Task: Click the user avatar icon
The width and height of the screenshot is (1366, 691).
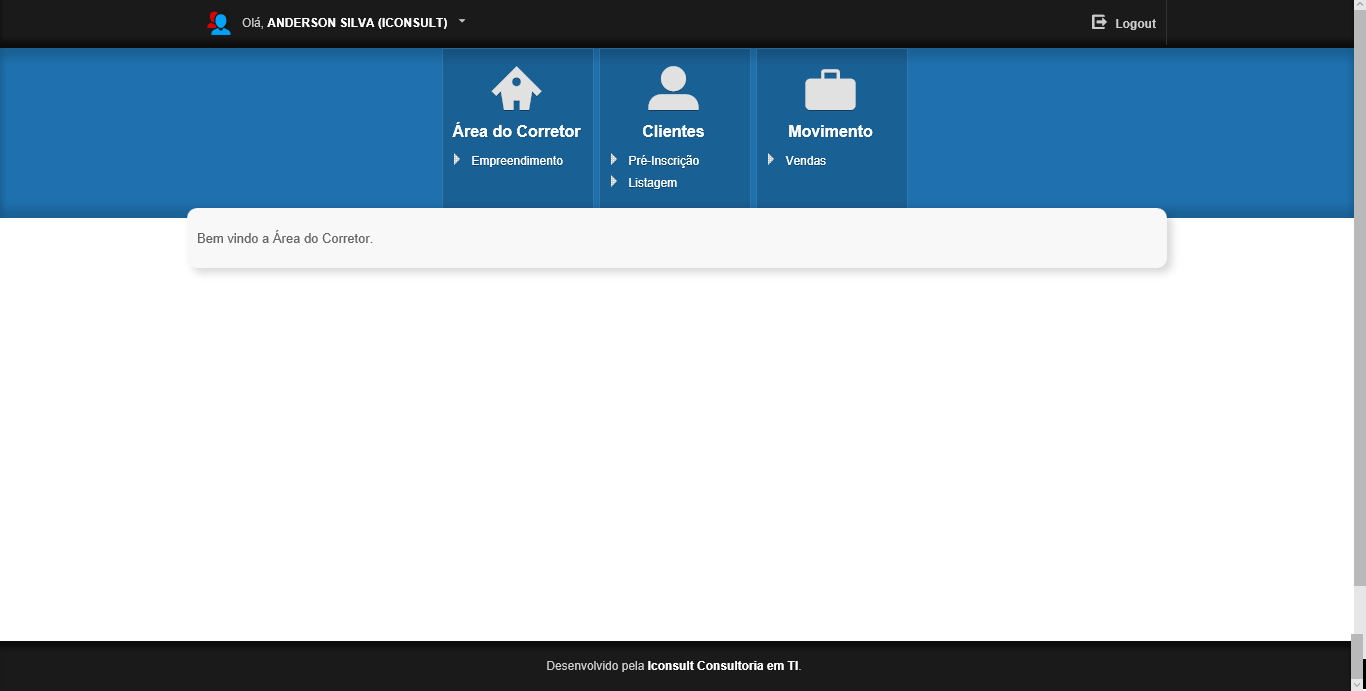Action: coord(219,23)
